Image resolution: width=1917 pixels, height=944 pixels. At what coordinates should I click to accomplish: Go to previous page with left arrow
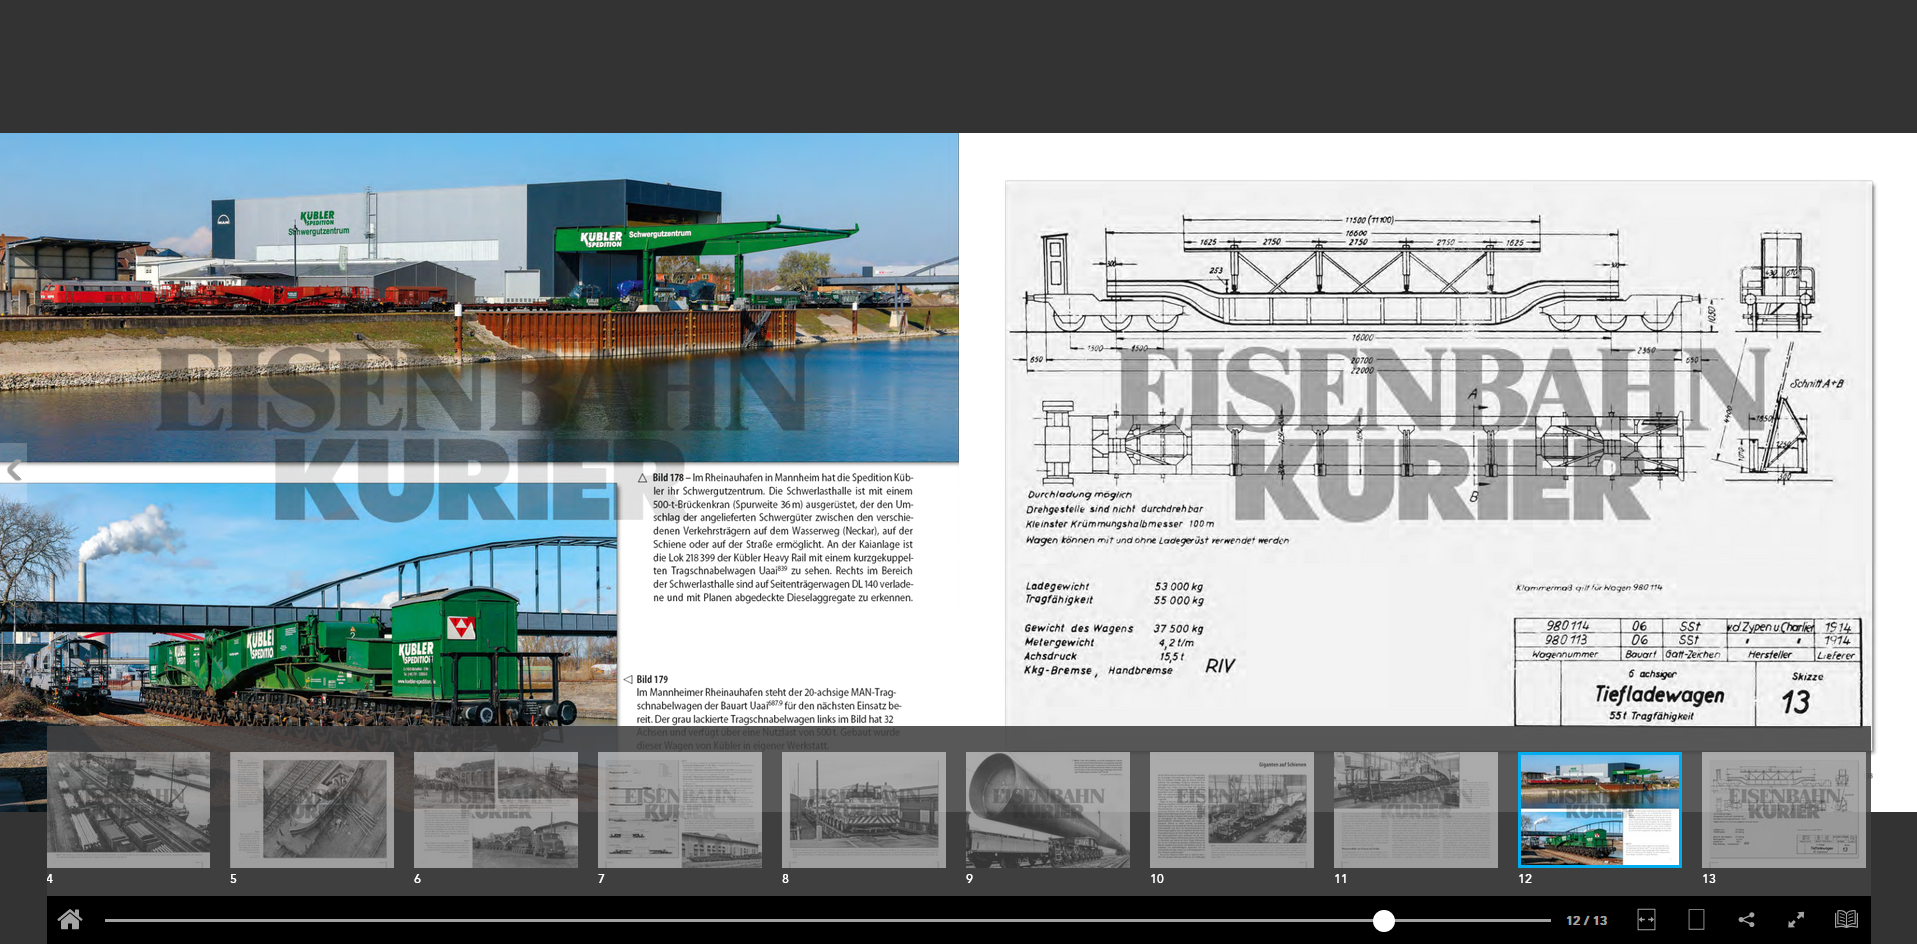13,470
